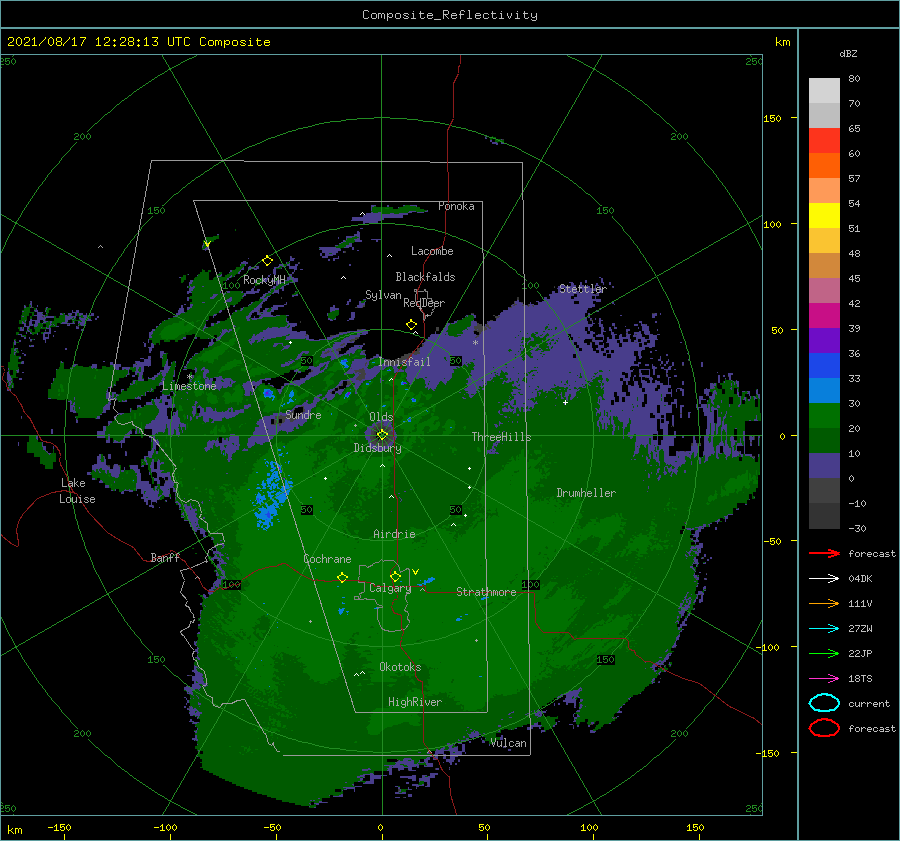Screen dimensions: 900x841
Task: Select magenta 39-42 dBZ swatch
Action: tap(824, 315)
